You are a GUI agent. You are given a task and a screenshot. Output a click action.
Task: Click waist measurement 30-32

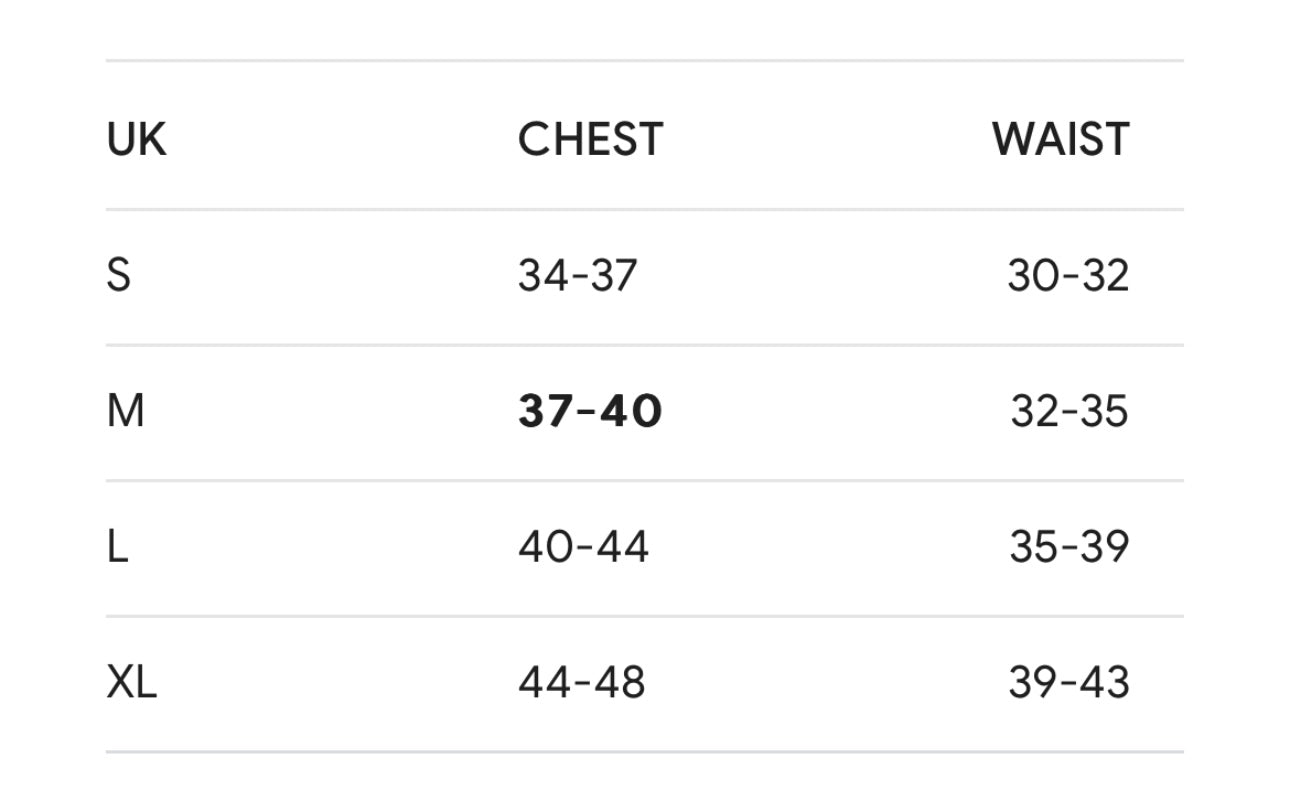tap(1068, 275)
